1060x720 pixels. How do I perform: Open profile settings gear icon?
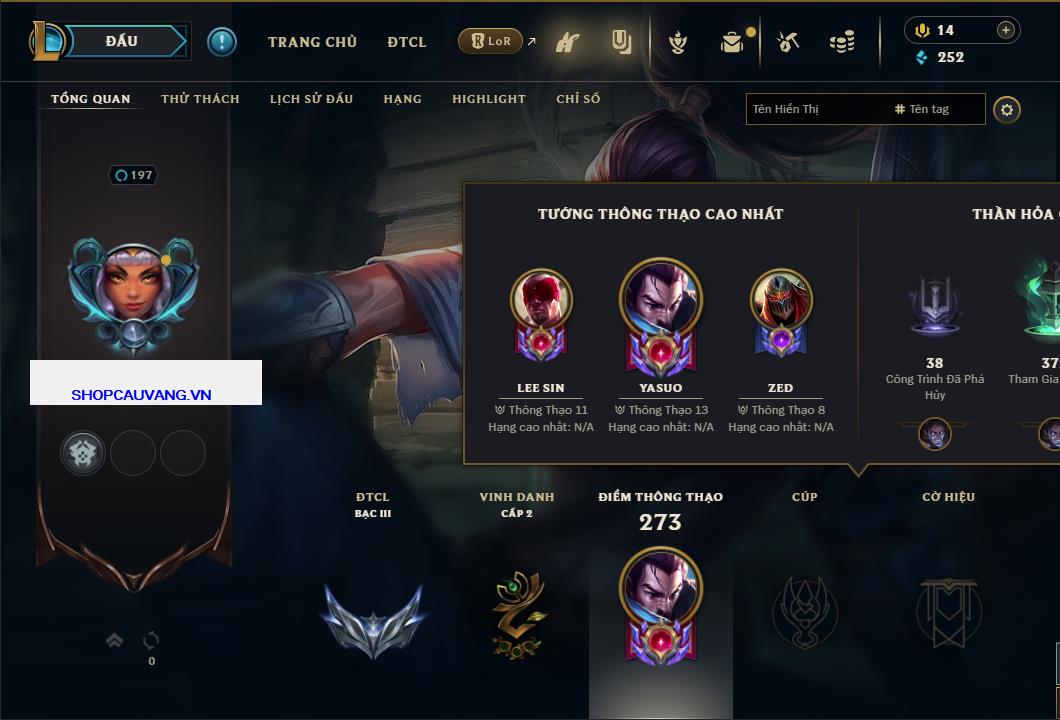pyautogui.click(x=1007, y=110)
